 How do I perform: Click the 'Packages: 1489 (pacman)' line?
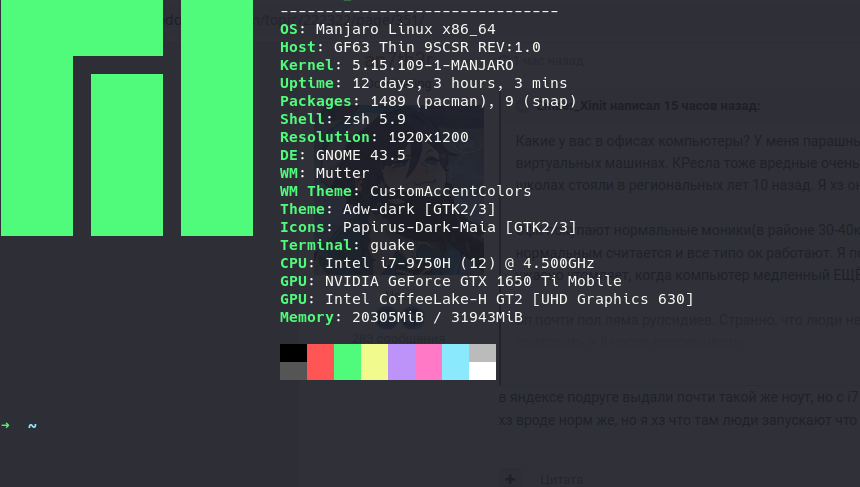click(428, 101)
